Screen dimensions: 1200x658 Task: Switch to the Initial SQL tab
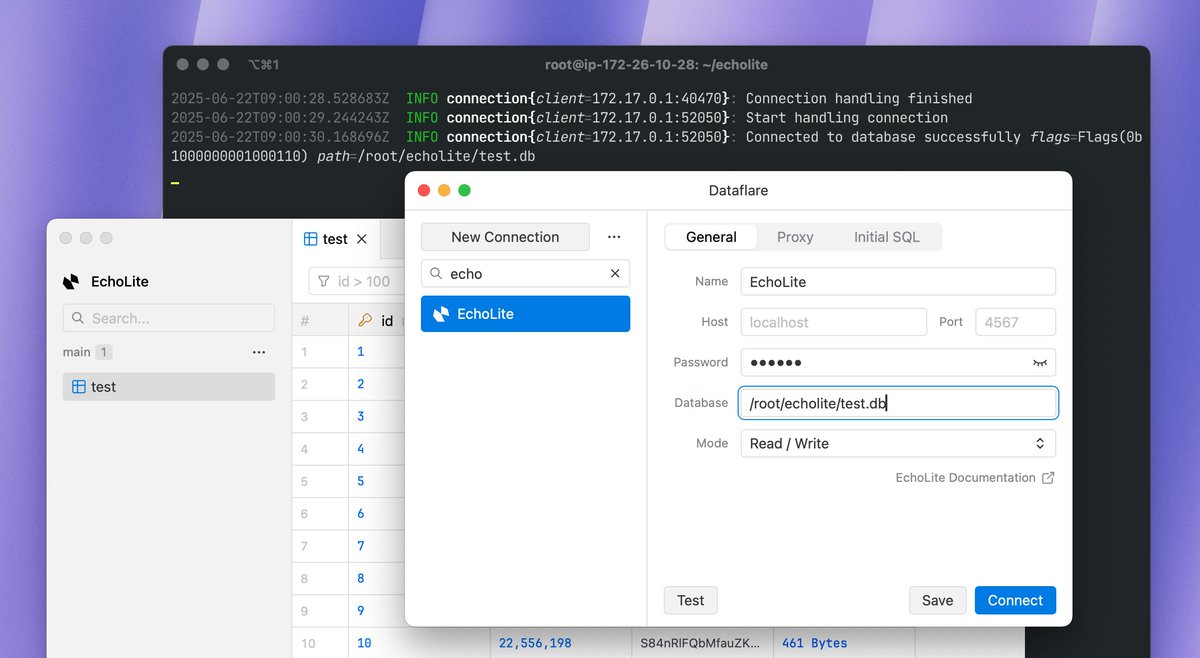(886, 237)
